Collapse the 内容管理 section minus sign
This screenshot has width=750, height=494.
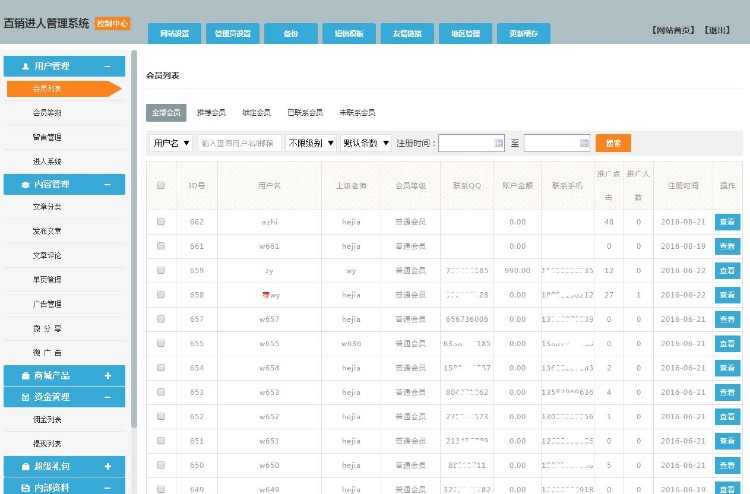[108, 185]
